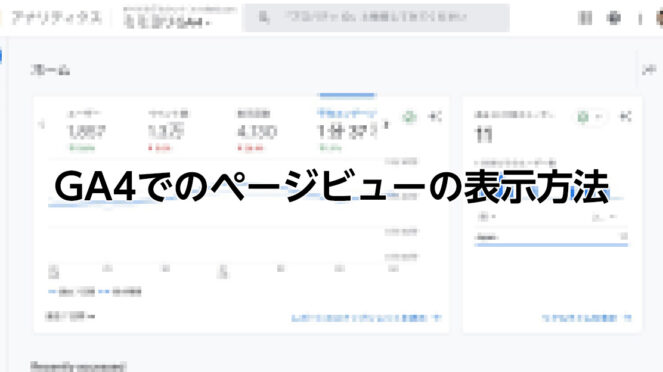Open the Google apps grid icon

(585, 18)
